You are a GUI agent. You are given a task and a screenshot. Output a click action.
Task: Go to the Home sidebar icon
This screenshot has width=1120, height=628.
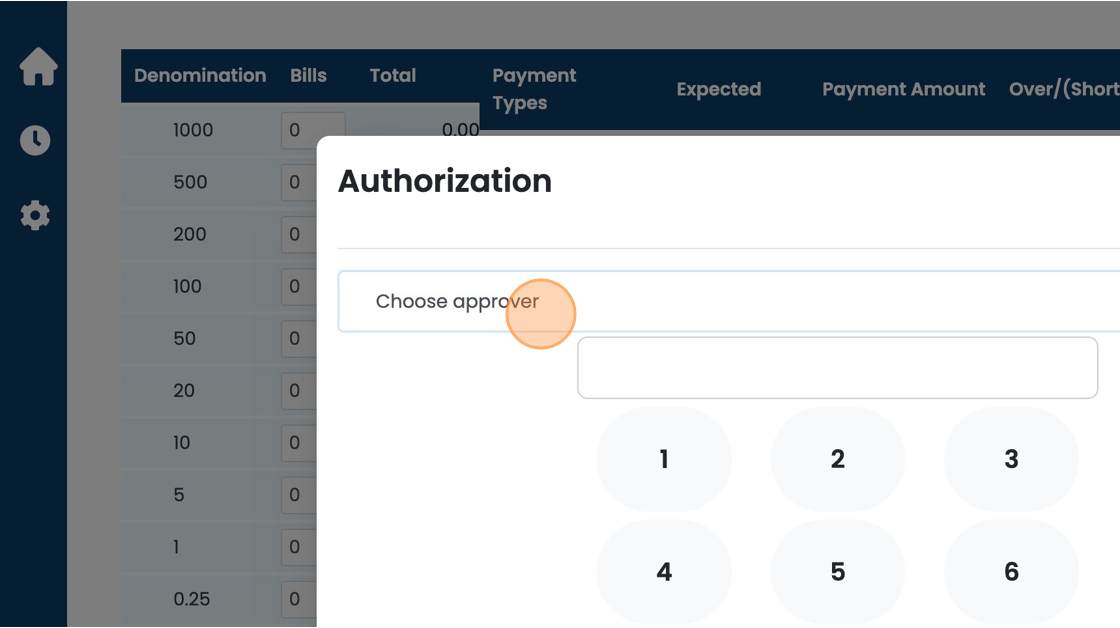click(x=38, y=66)
